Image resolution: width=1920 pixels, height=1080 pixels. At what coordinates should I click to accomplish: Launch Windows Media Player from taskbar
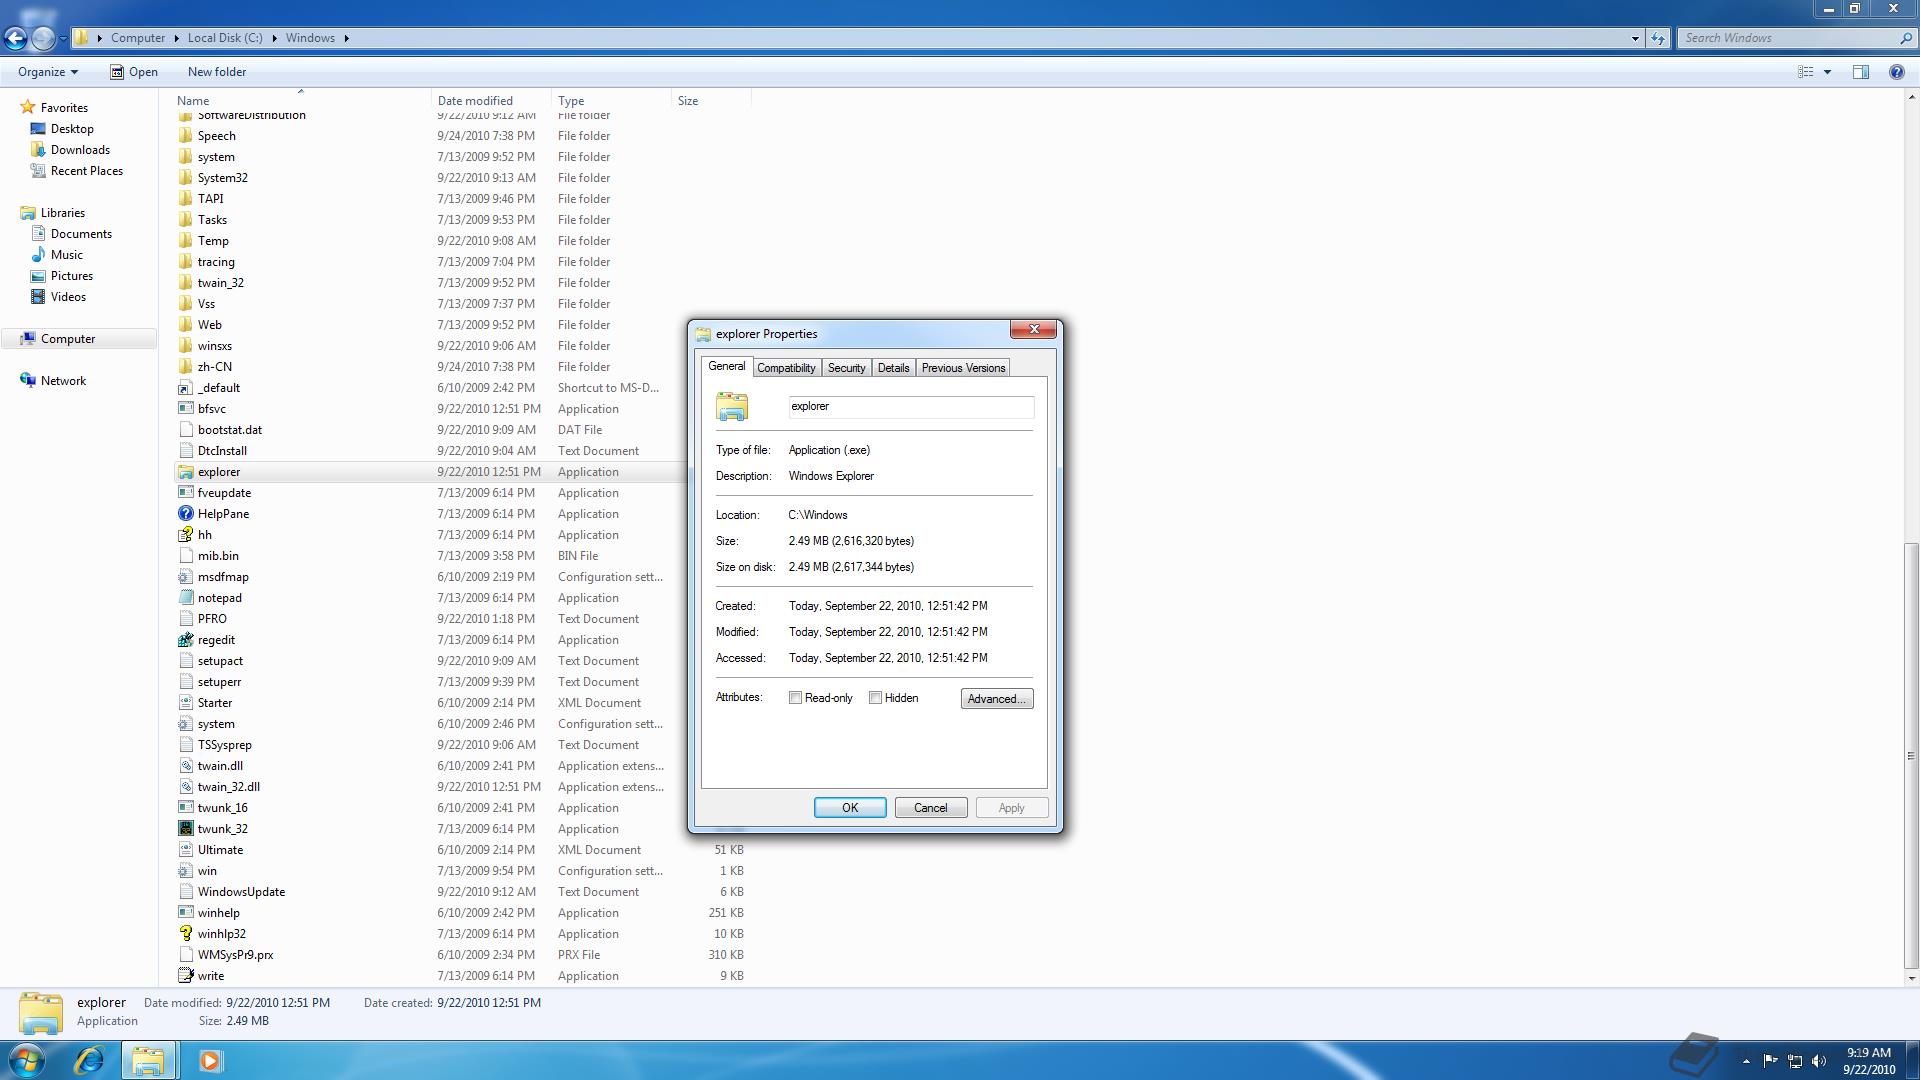tap(209, 1060)
